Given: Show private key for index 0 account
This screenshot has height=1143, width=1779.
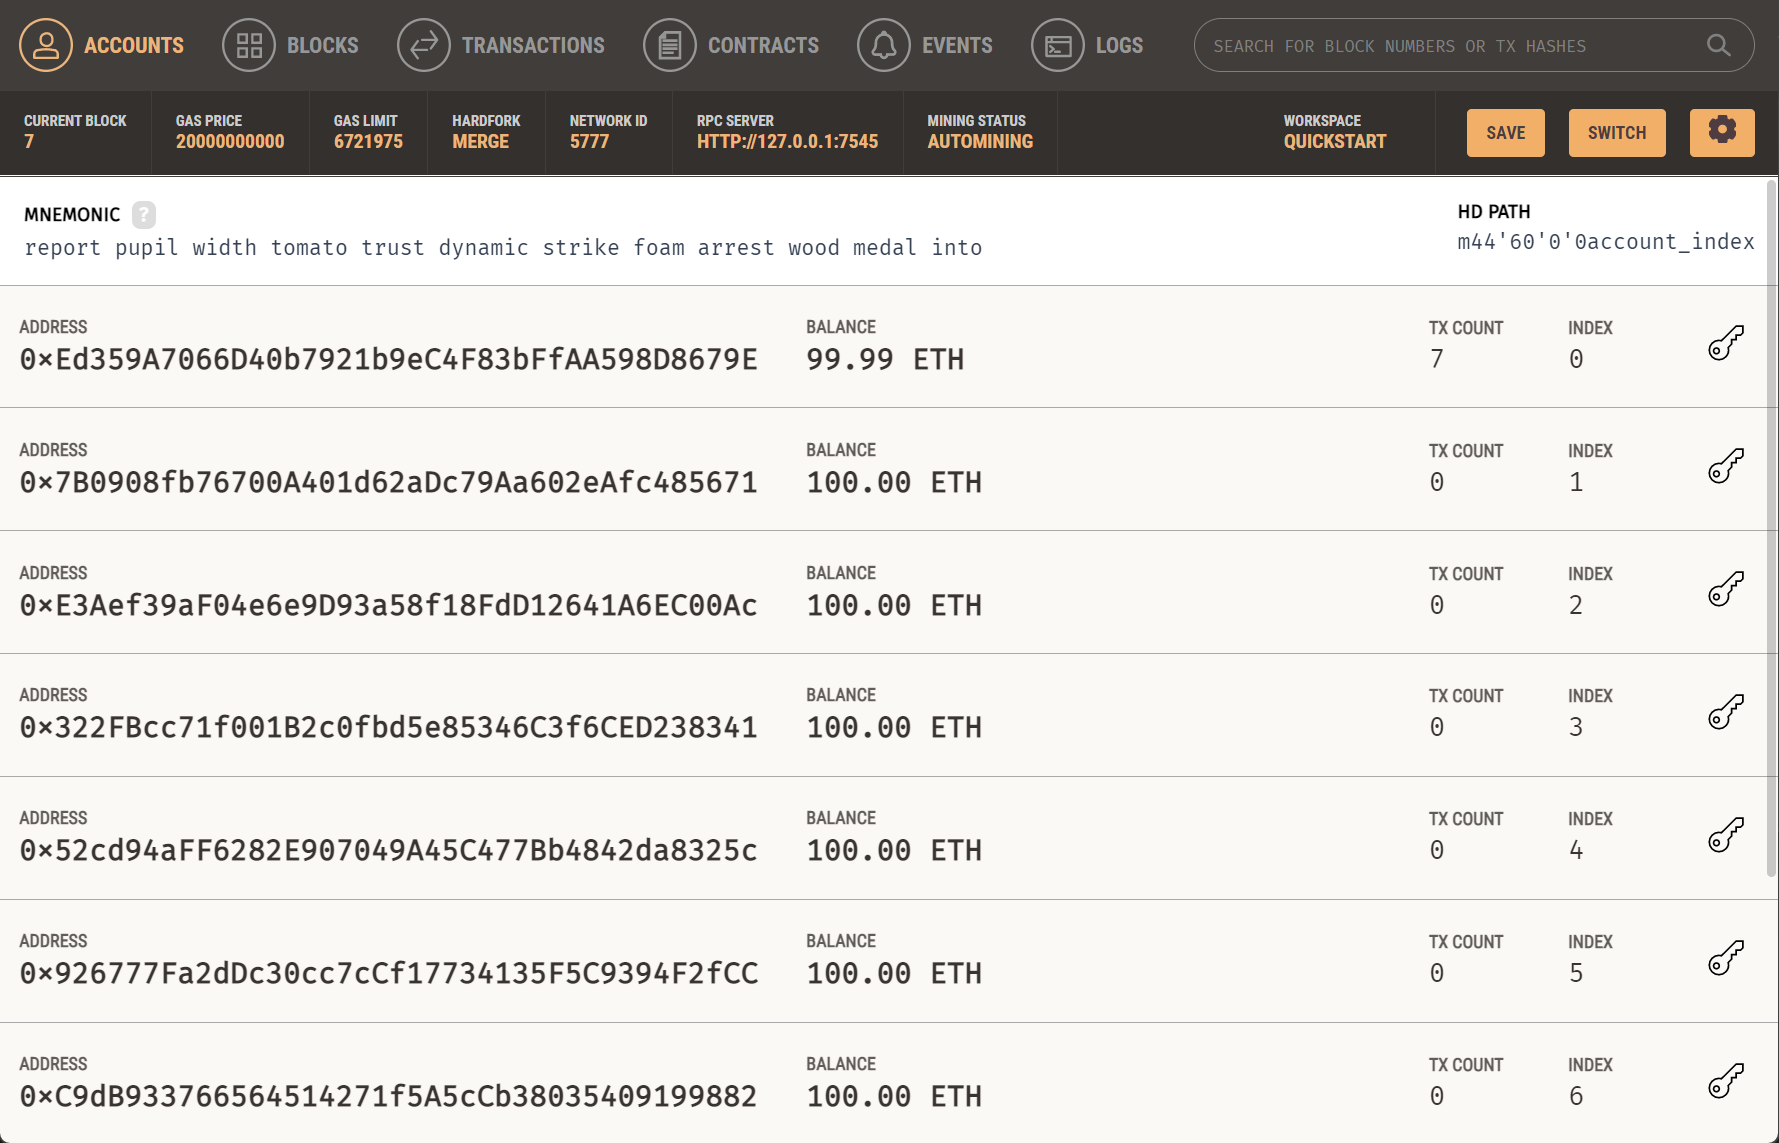Looking at the screenshot, I should click(1726, 343).
